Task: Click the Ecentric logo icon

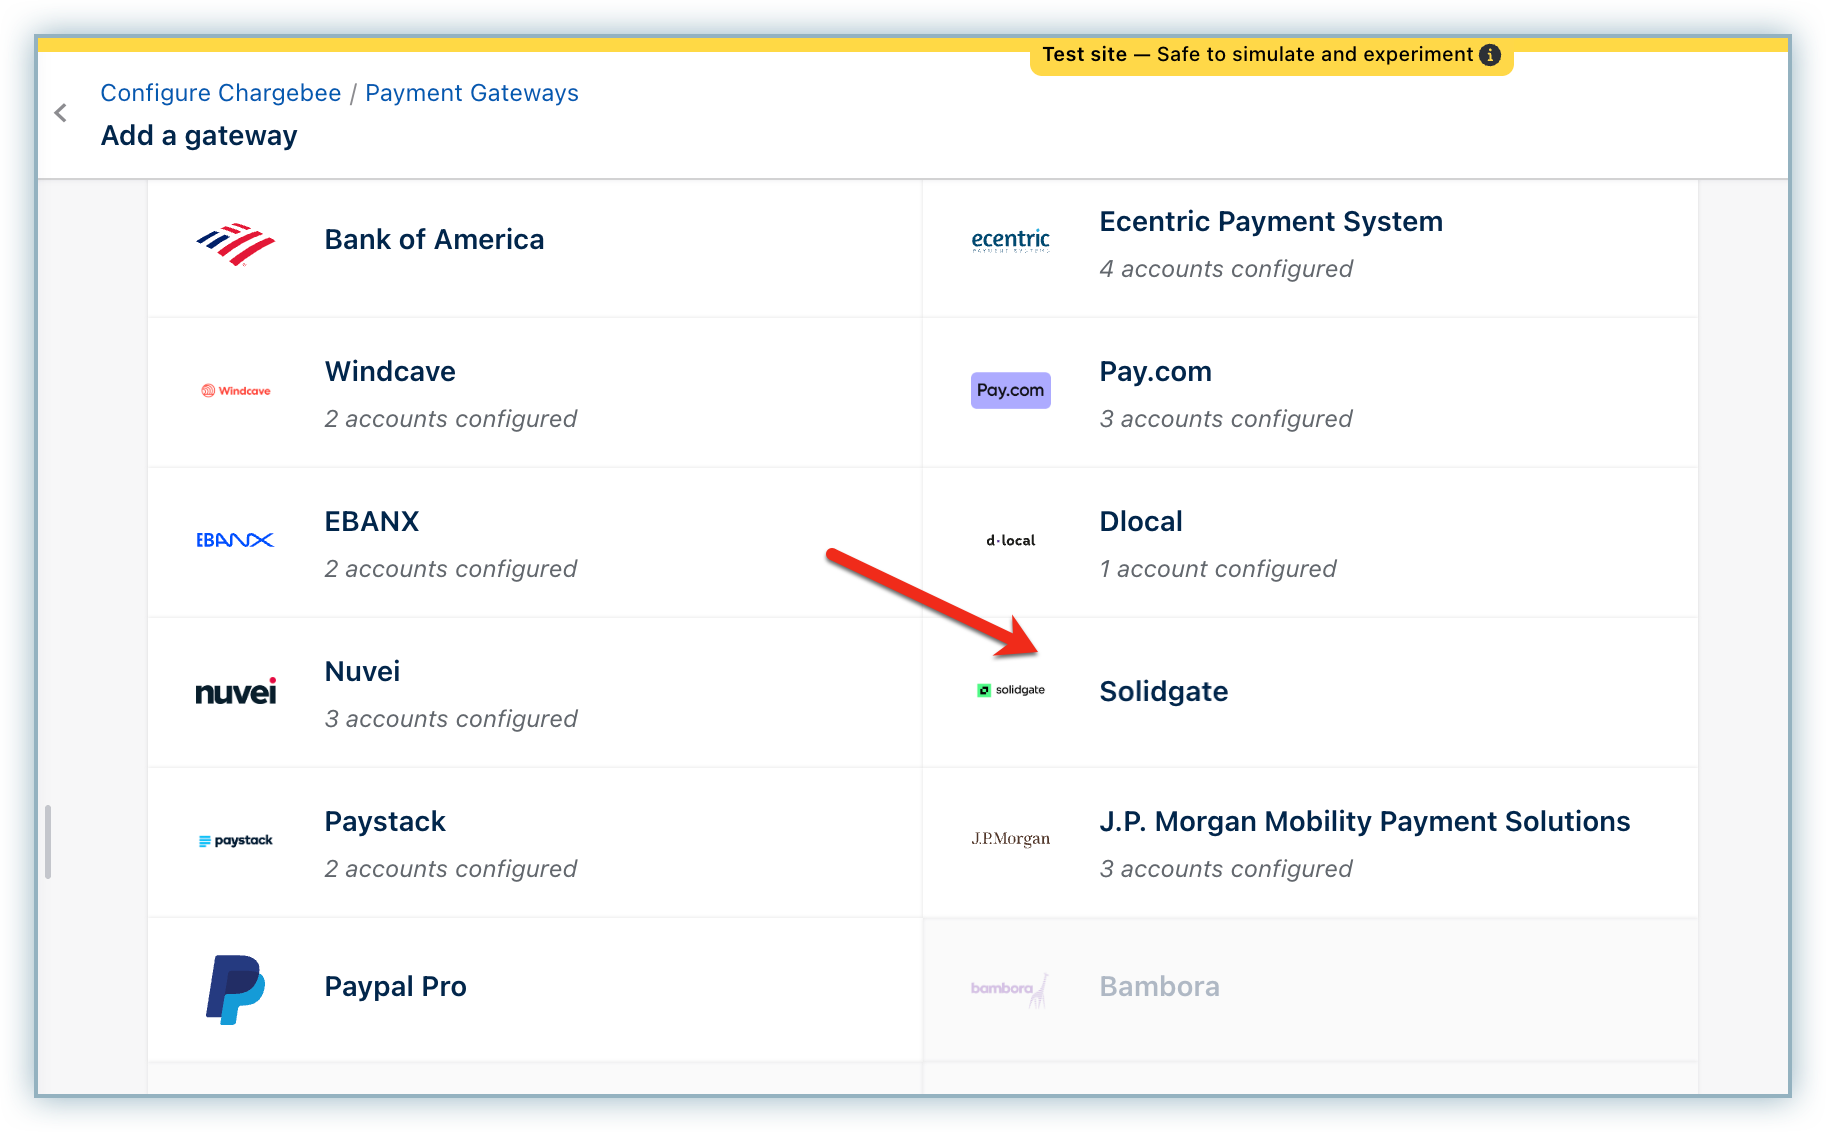Action: (x=1011, y=240)
